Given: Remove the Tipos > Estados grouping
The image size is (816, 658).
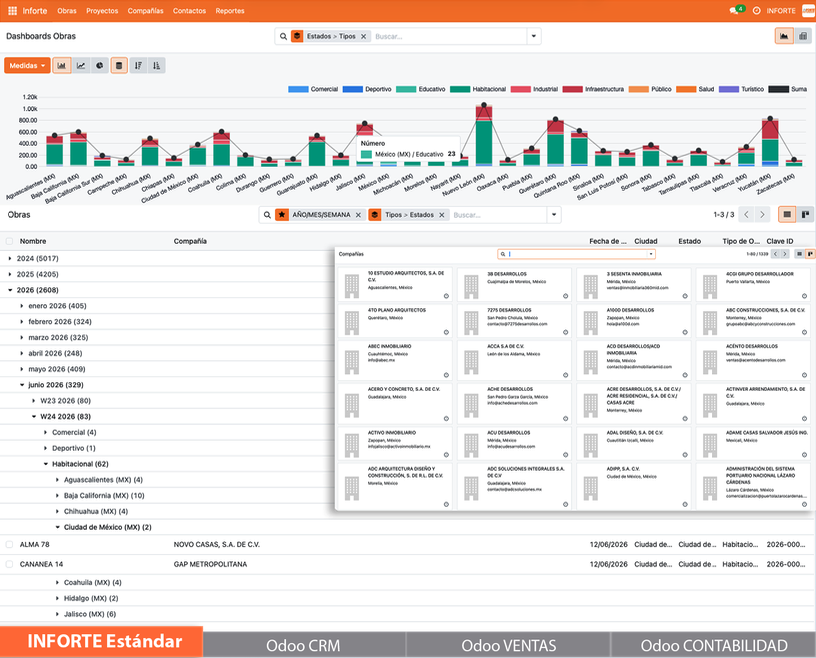Looking at the screenshot, I should (442, 215).
